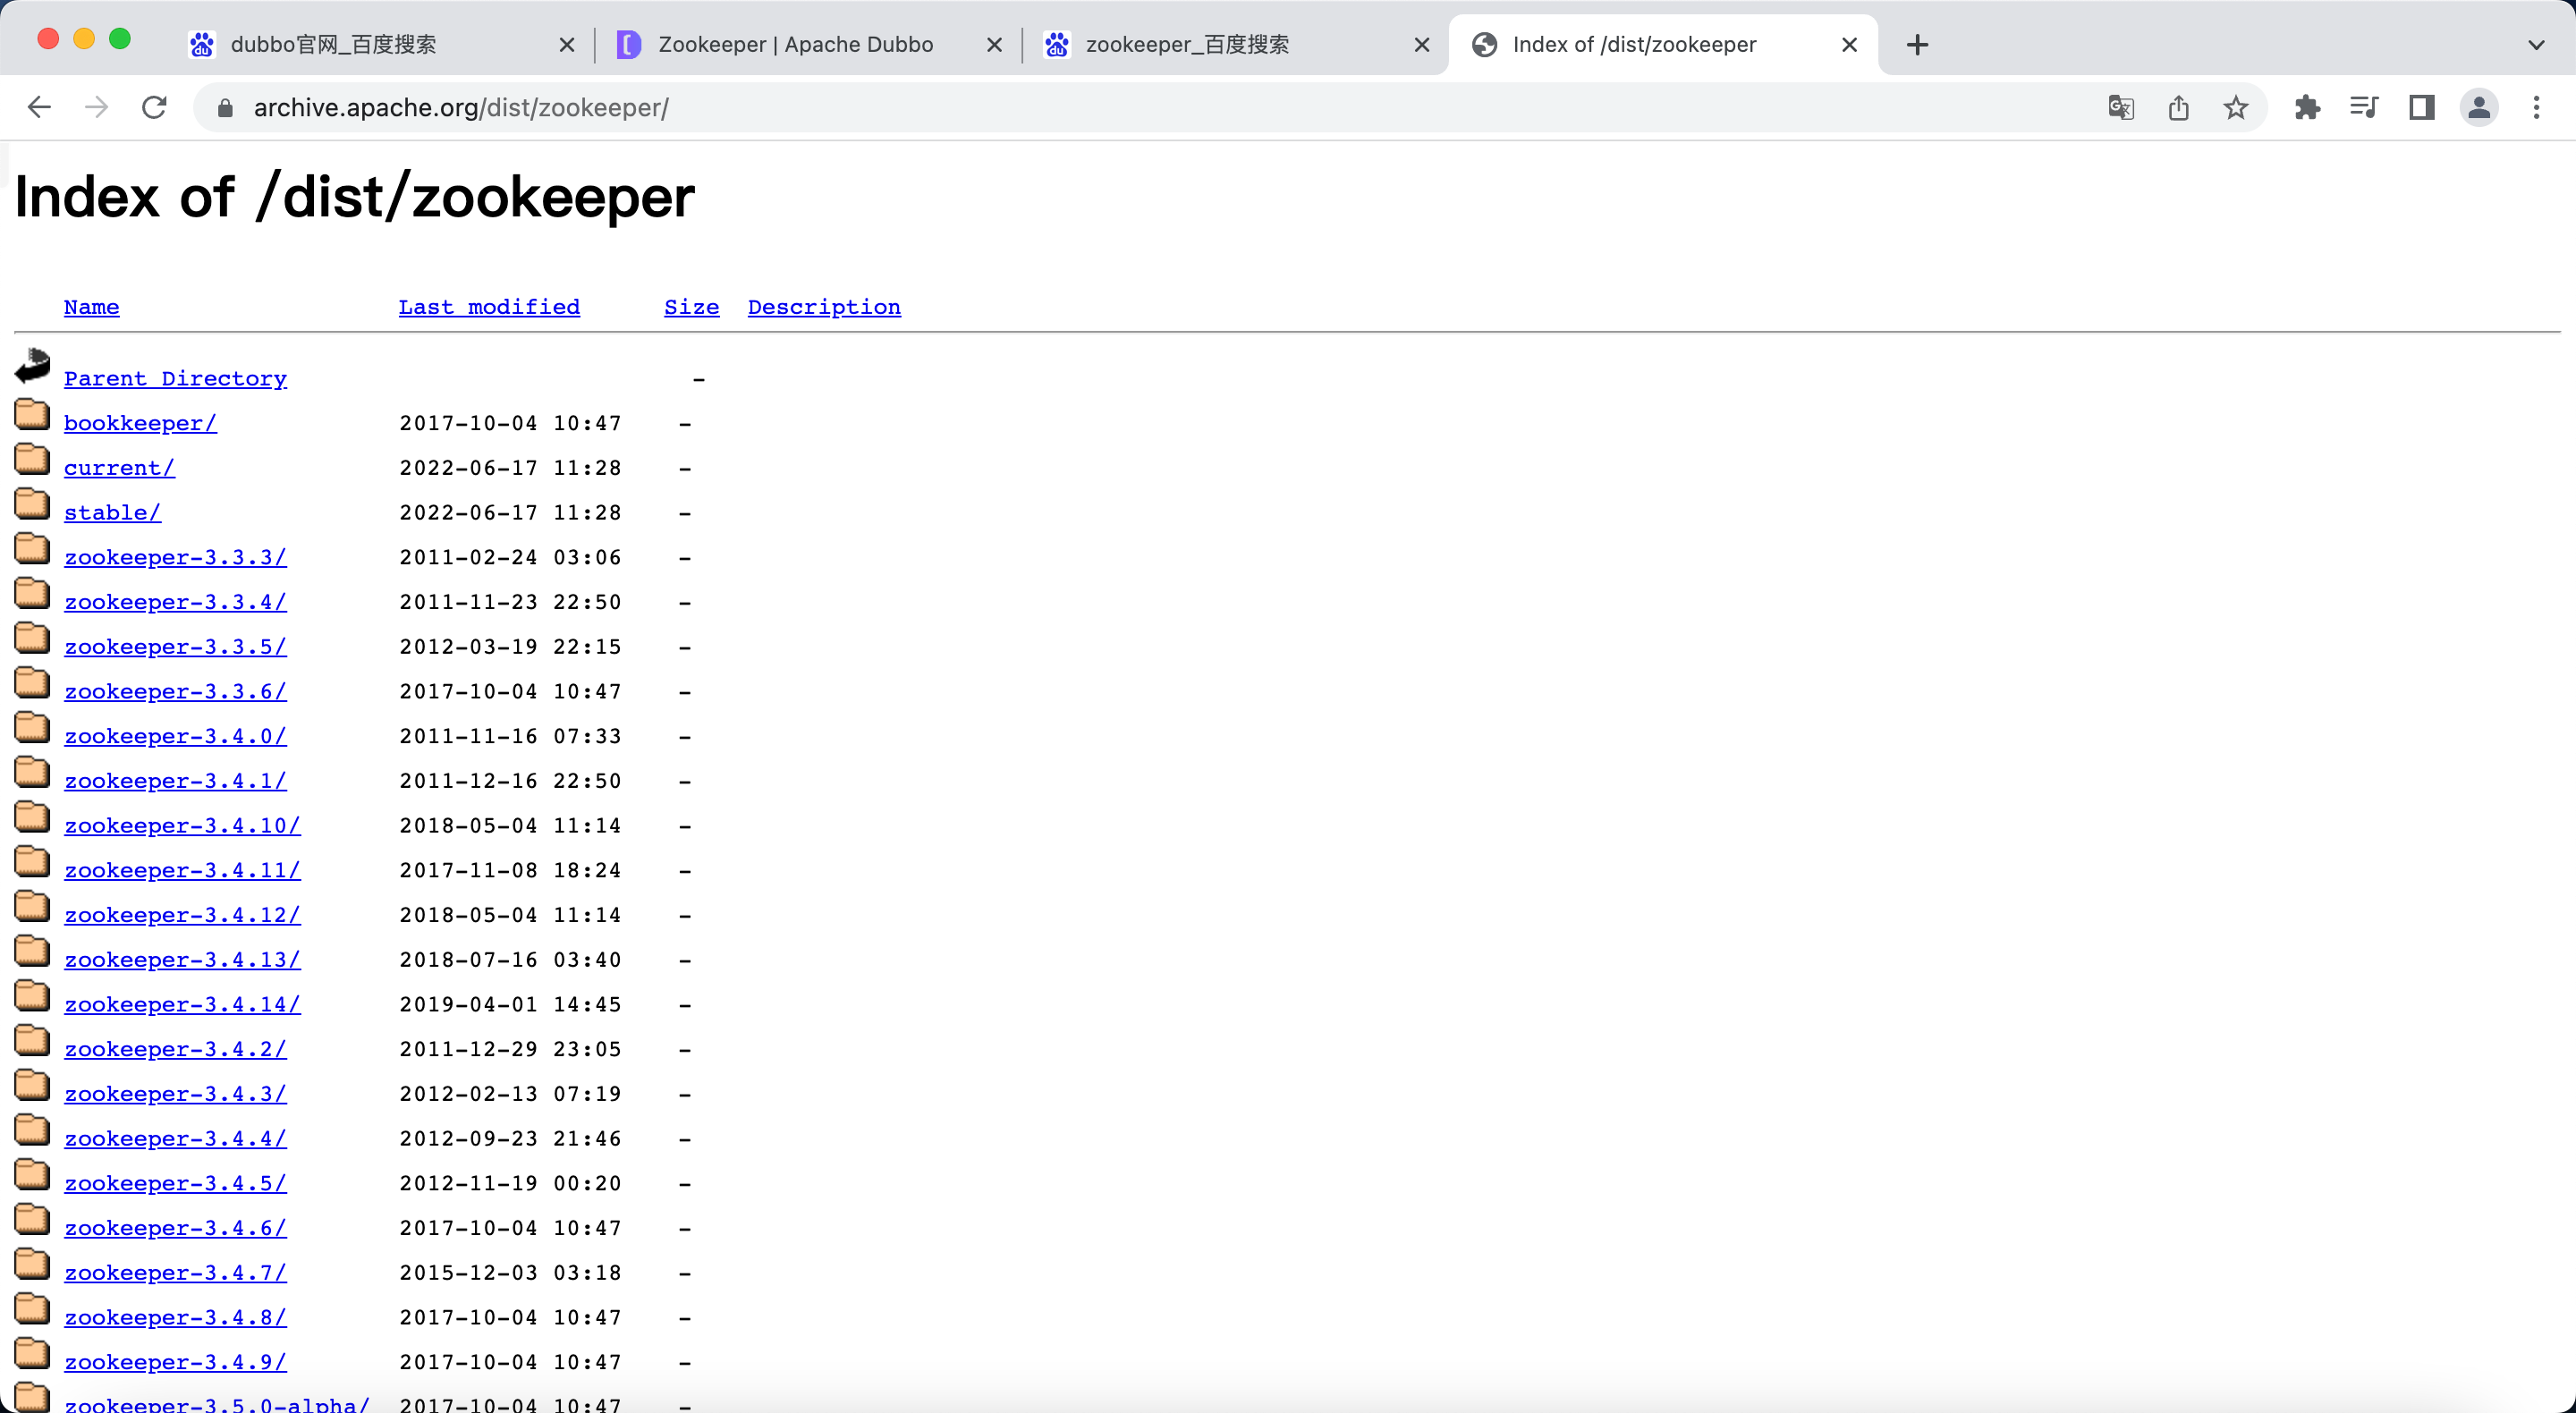
Task: Open the zookeeper-3.4.14/ folder link
Action: (x=182, y=1004)
